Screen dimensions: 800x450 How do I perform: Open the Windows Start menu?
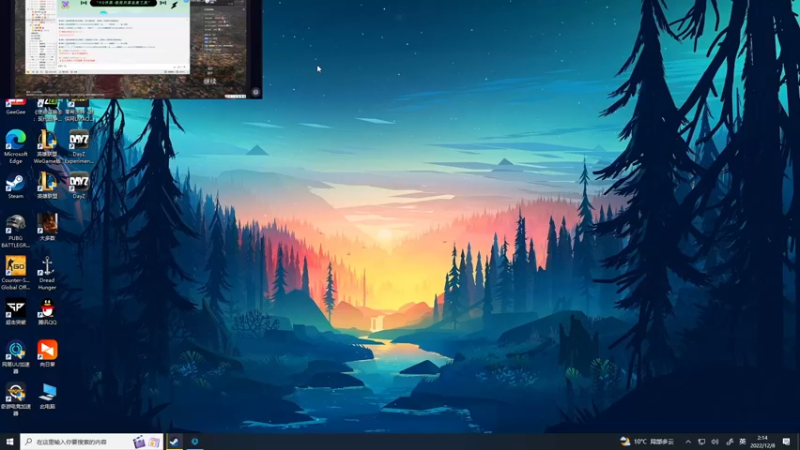coord(10,442)
